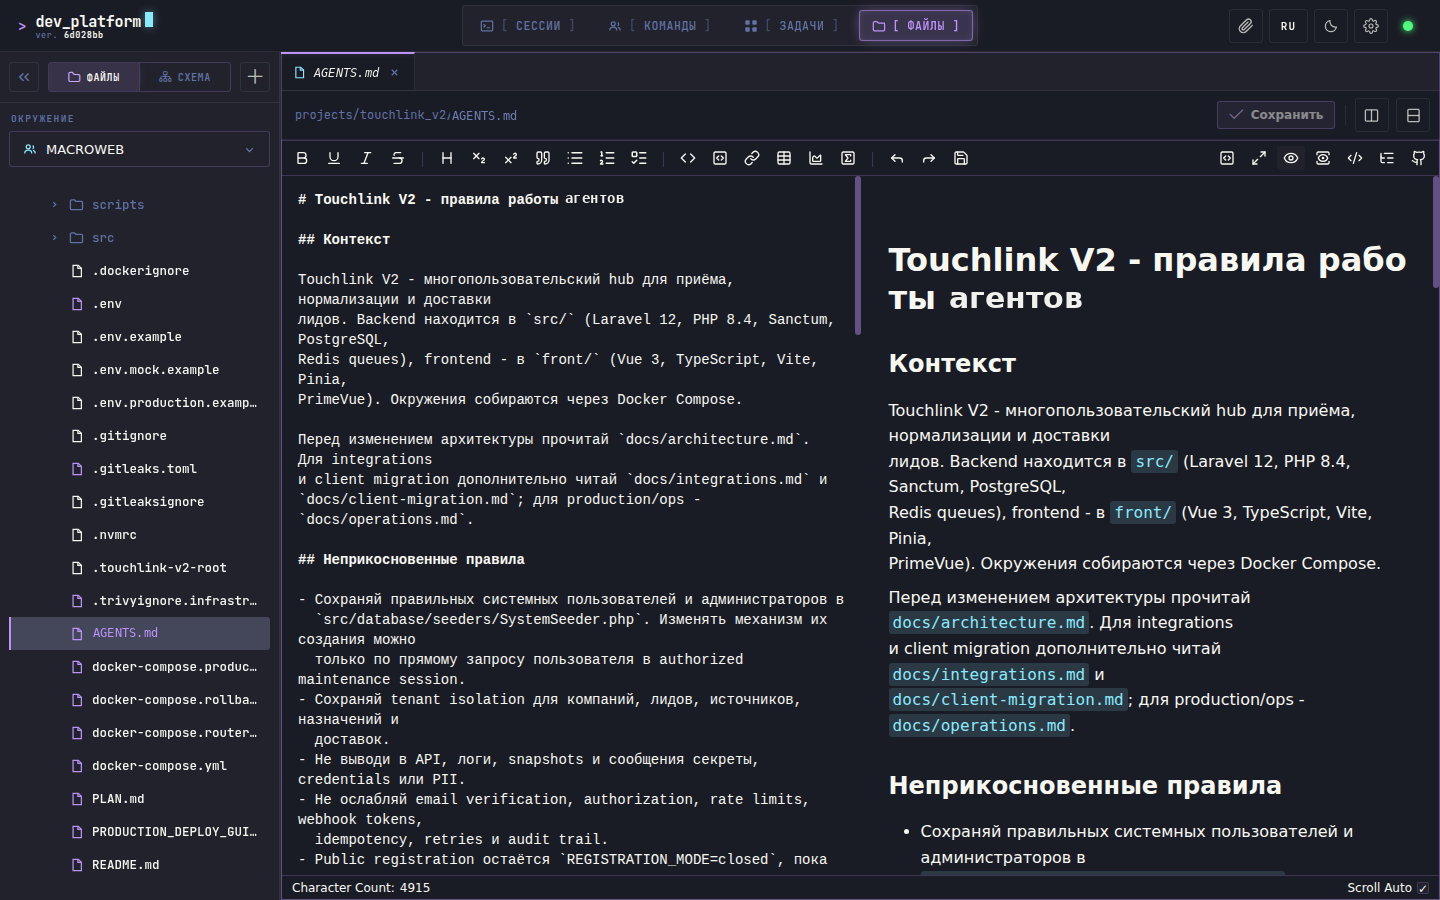Insert a task checklist
Screen dimensions: 1440x900
pyautogui.click(x=639, y=158)
